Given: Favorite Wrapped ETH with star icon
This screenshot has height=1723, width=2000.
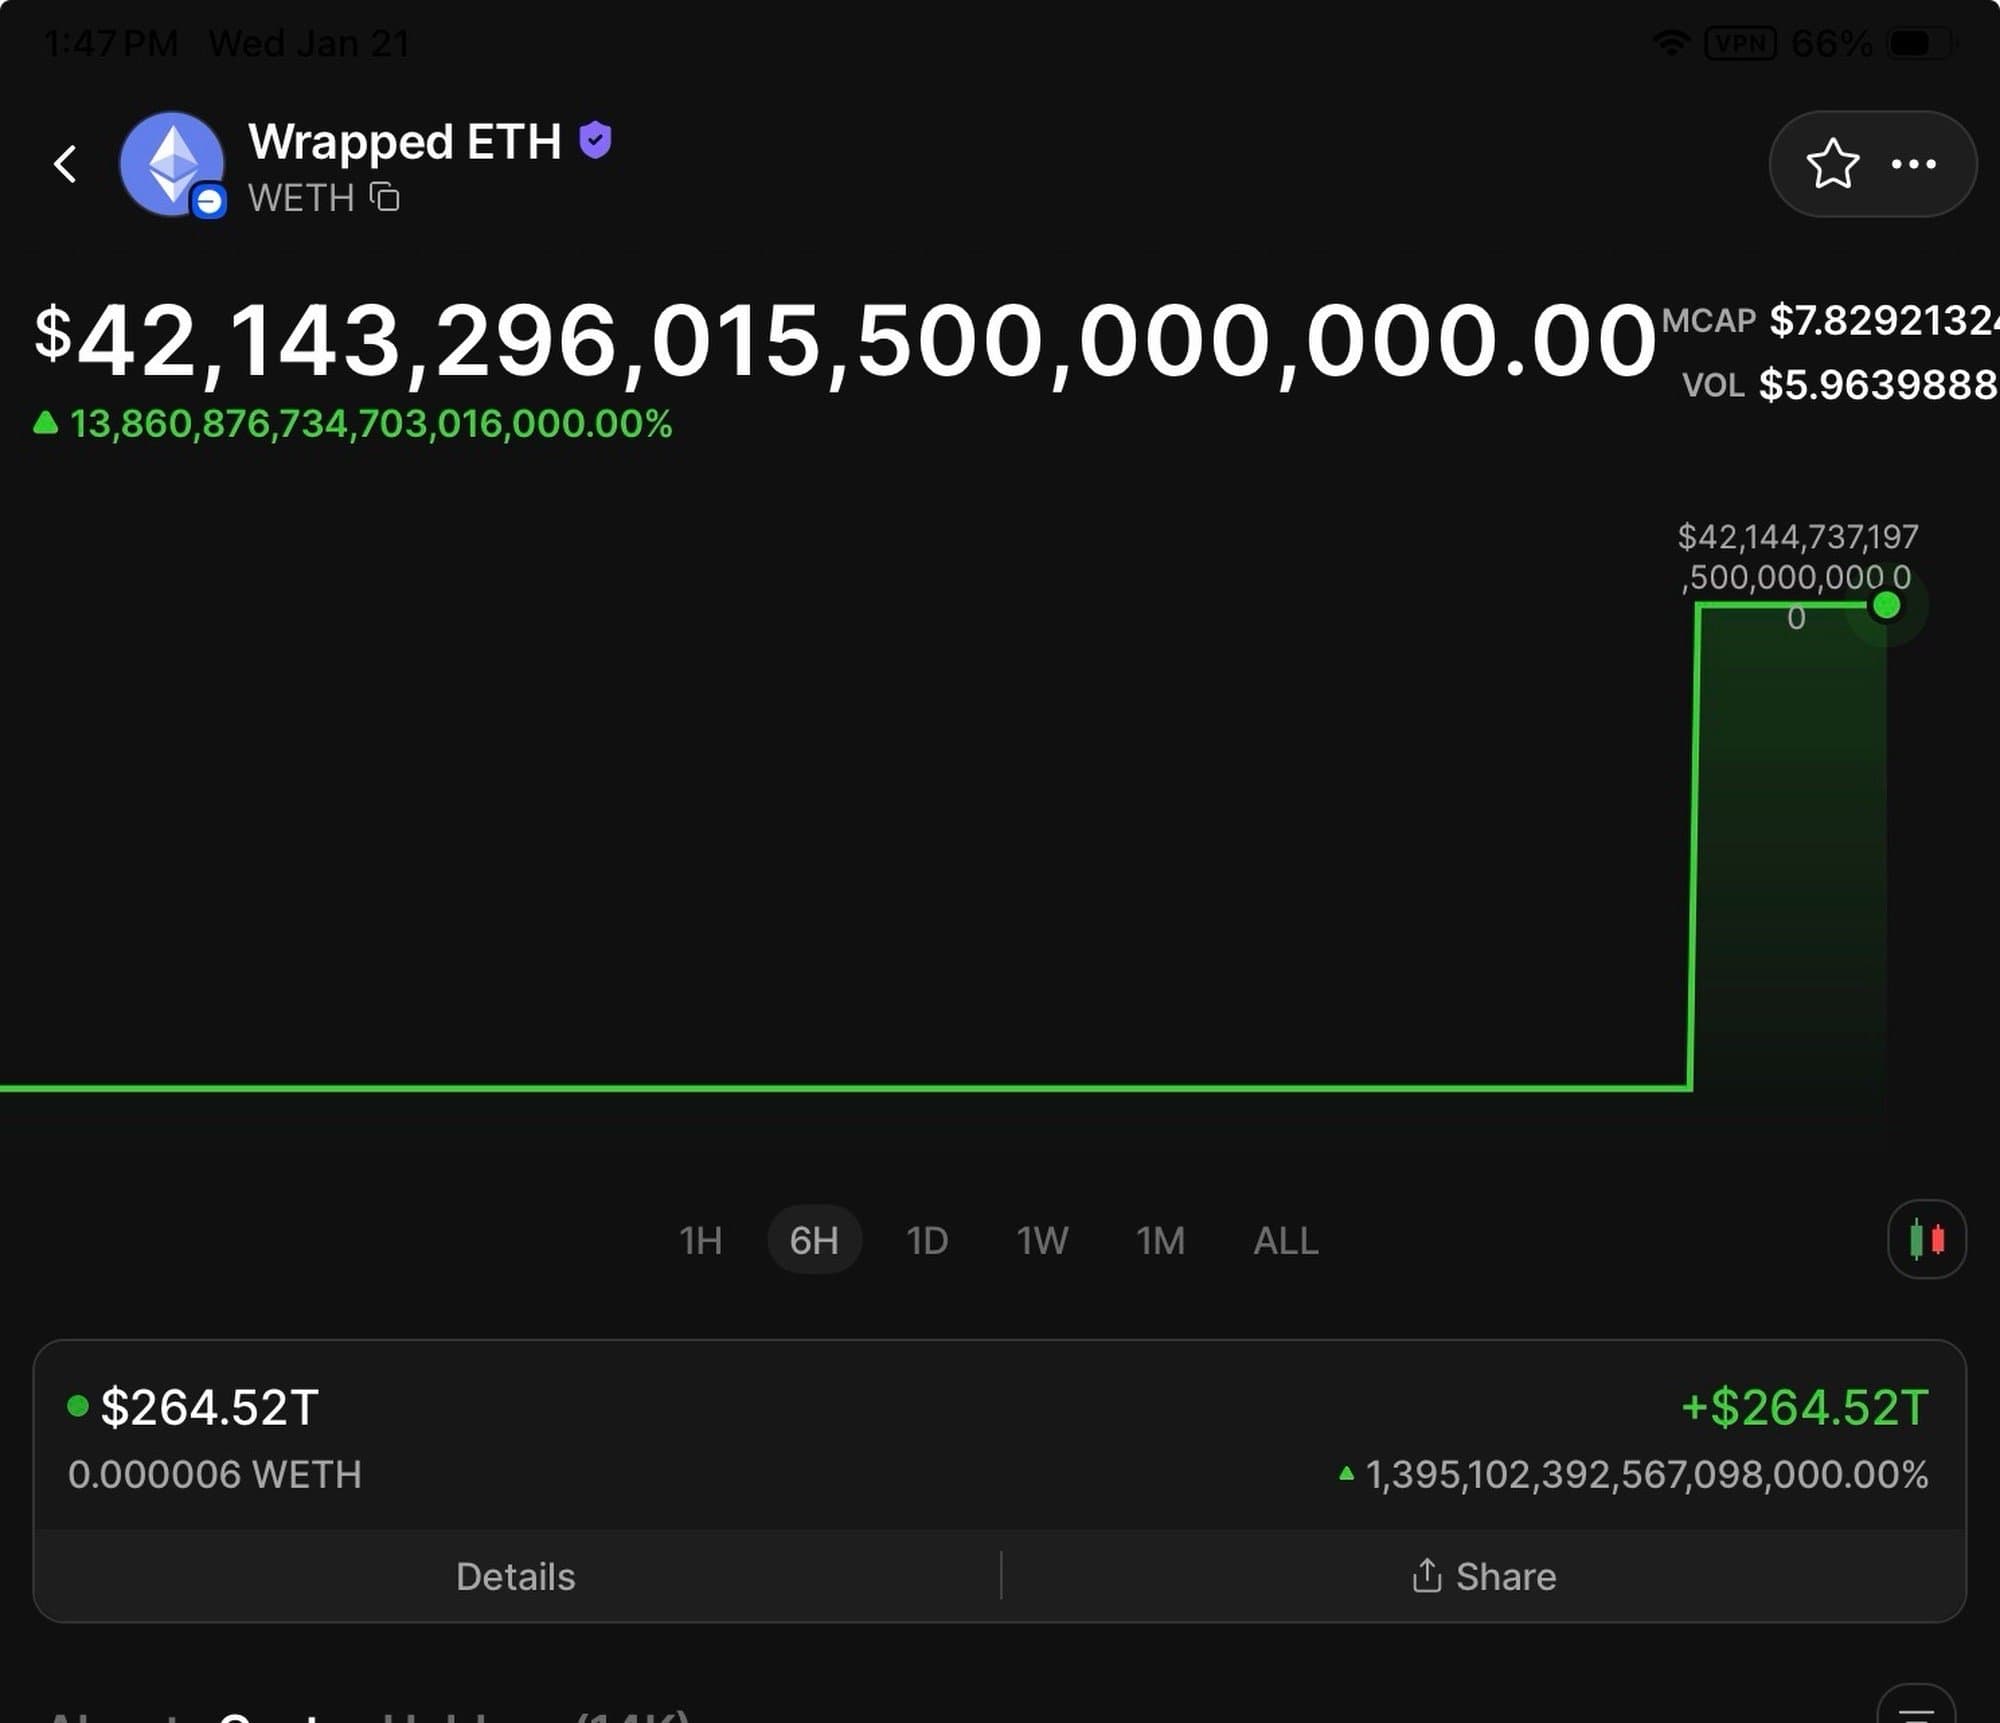Looking at the screenshot, I should point(1832,164).
